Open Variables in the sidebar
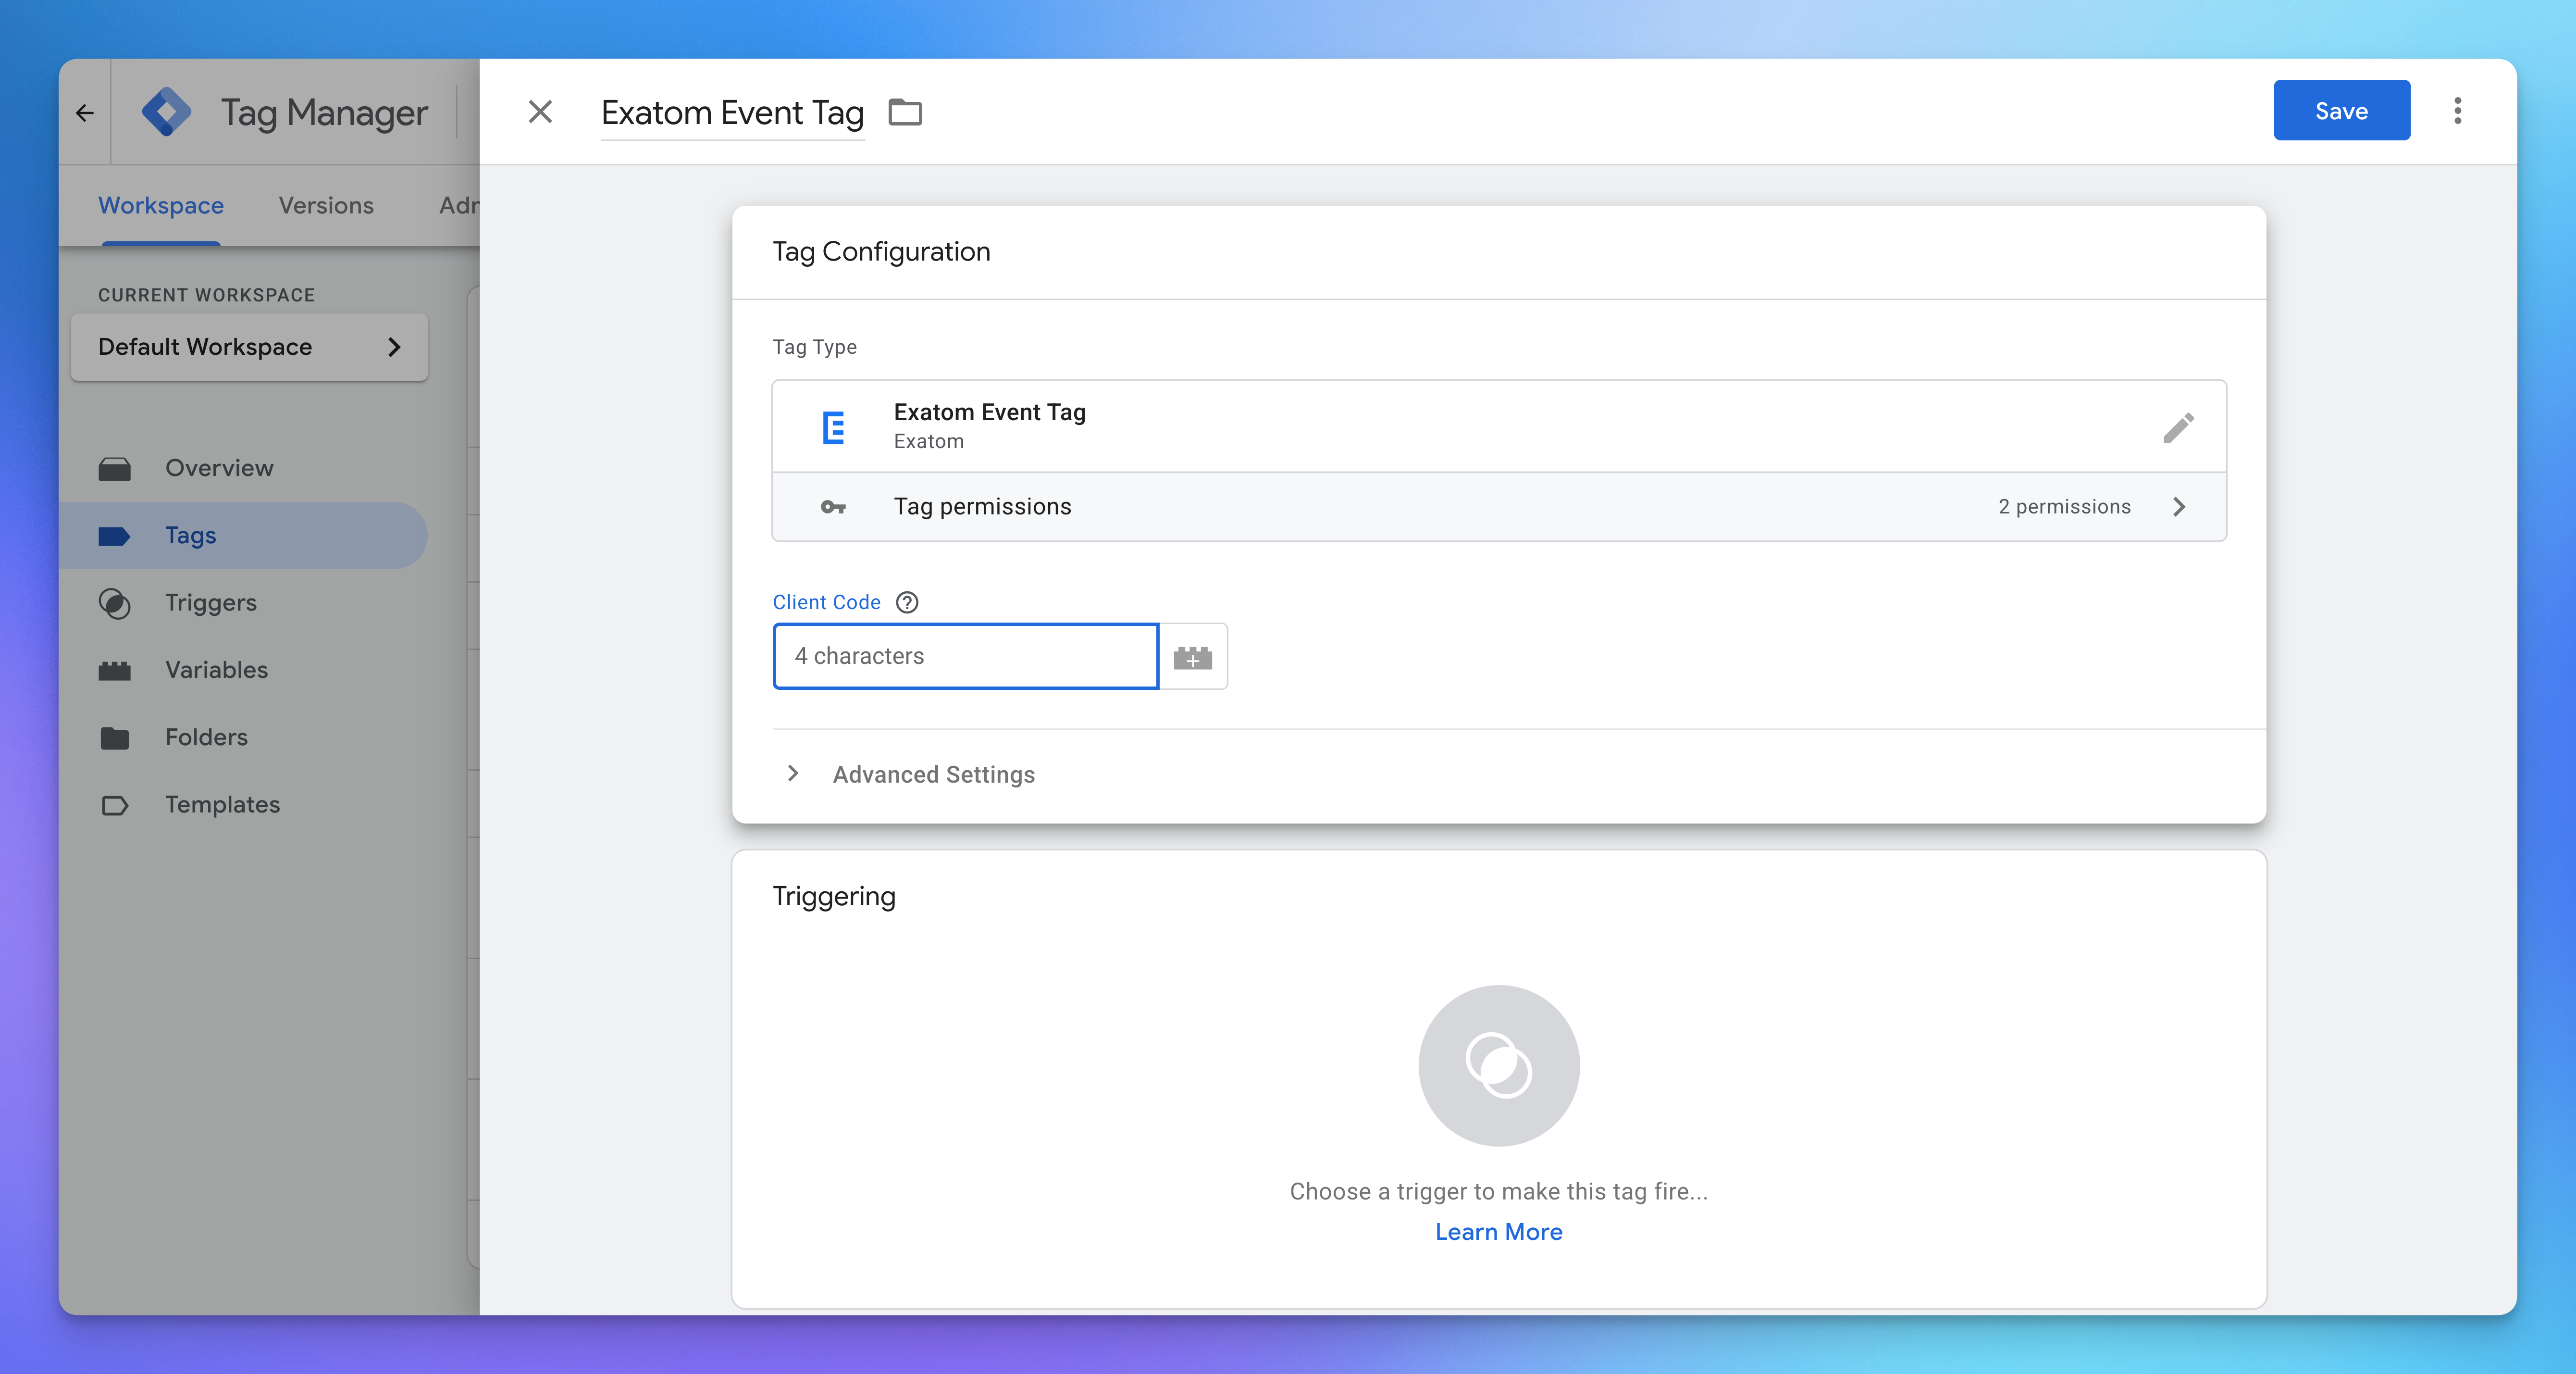The width and height of the screenshot is (2576, 1374). [x=216, y=669]
